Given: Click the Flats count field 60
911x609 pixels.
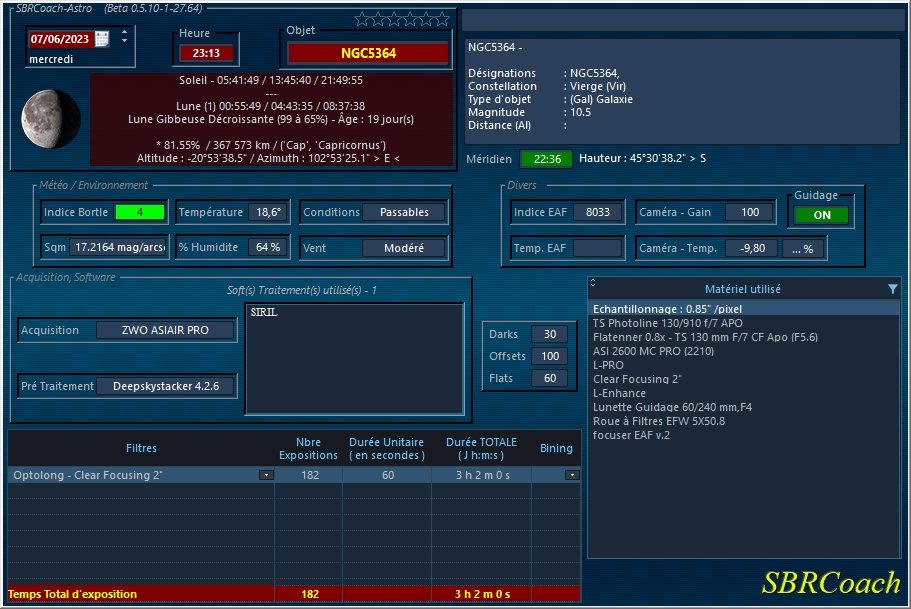Looking at the screenshot, I should click(550, 378).
